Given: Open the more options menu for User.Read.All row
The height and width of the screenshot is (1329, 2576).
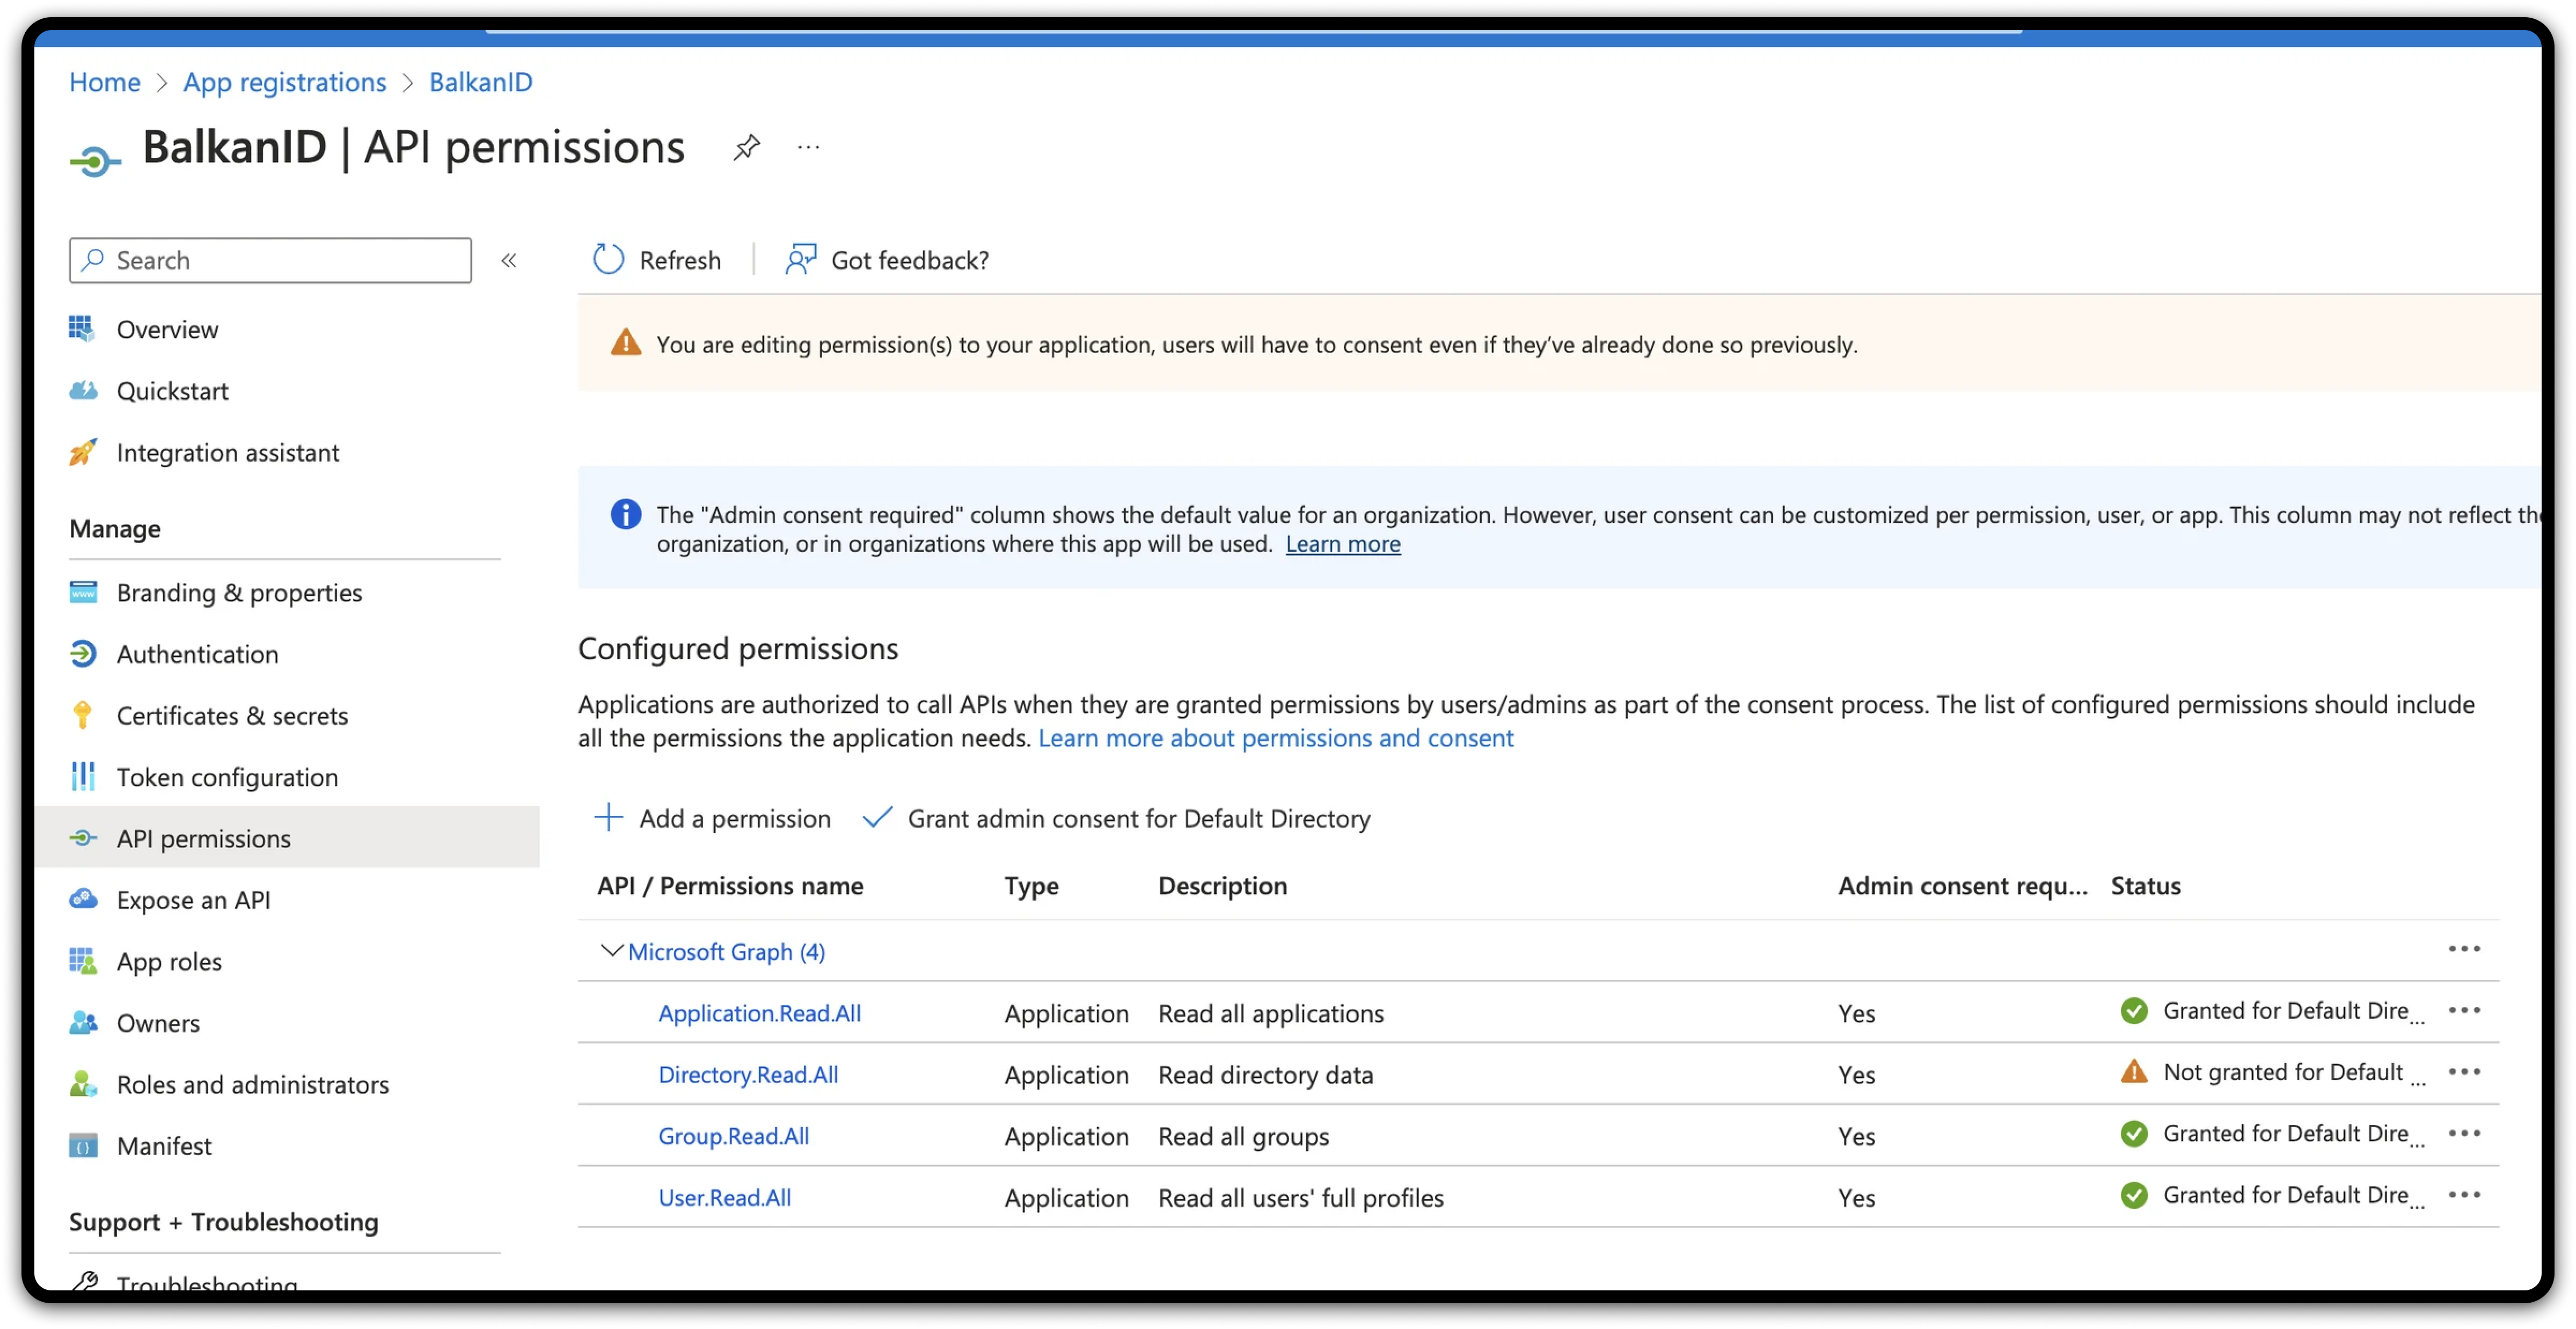Looking at the screenshot, I should (2464, 1195).
